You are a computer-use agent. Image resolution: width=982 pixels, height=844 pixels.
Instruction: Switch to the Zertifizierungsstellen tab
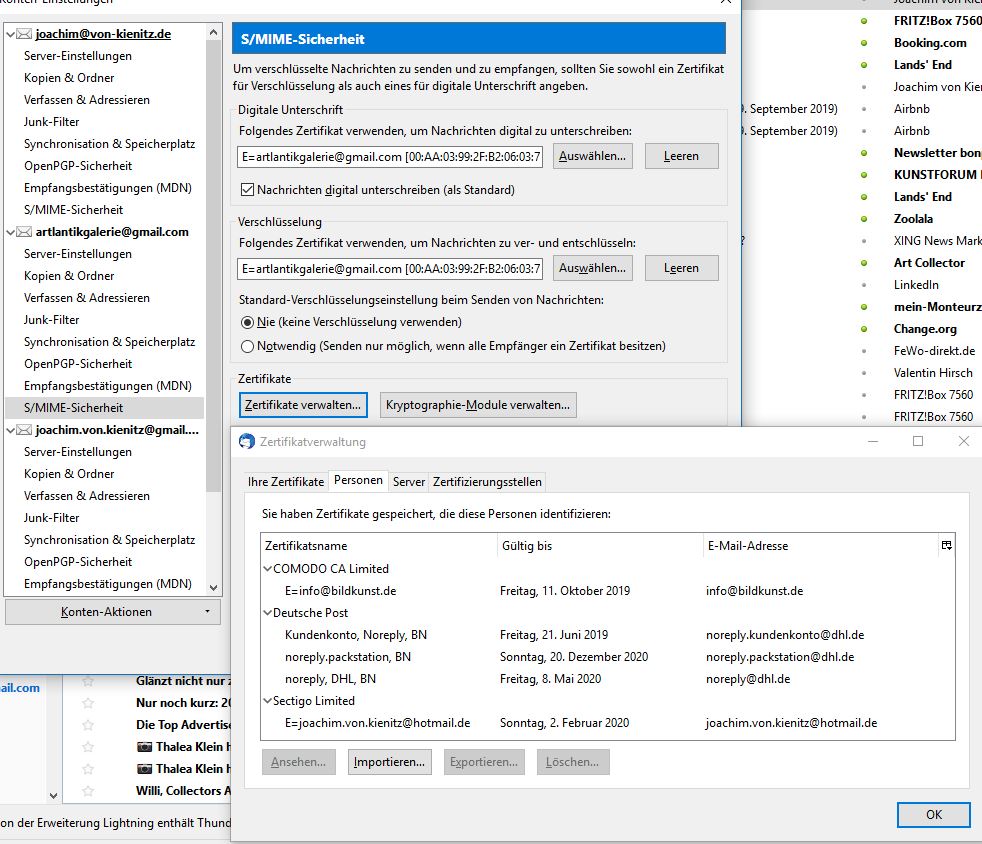pyautogui.click(x=487, y=482)
